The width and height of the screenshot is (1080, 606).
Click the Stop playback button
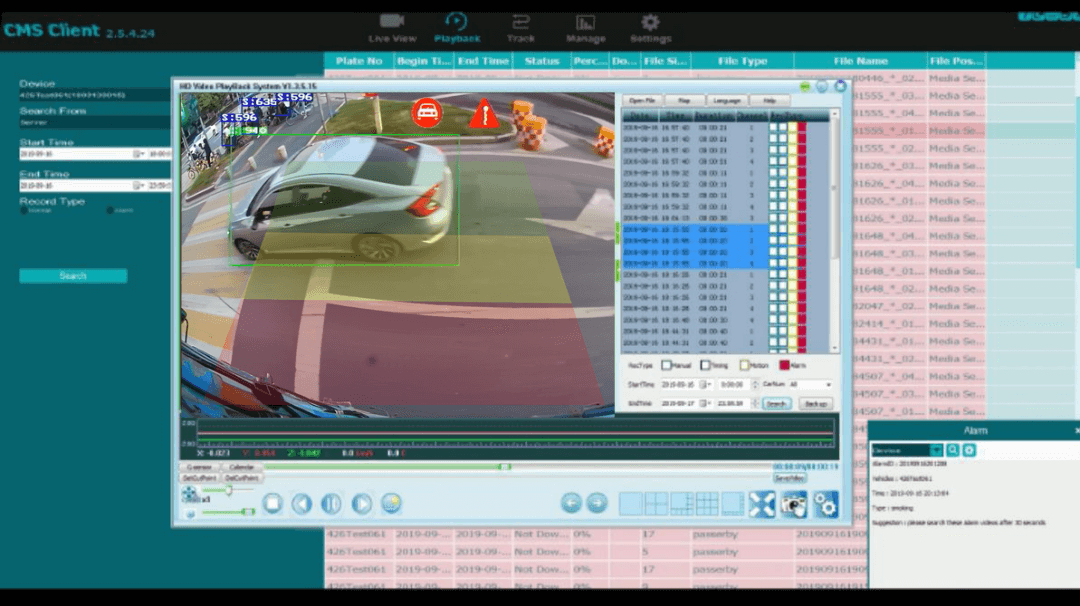[x=272, y=504]
